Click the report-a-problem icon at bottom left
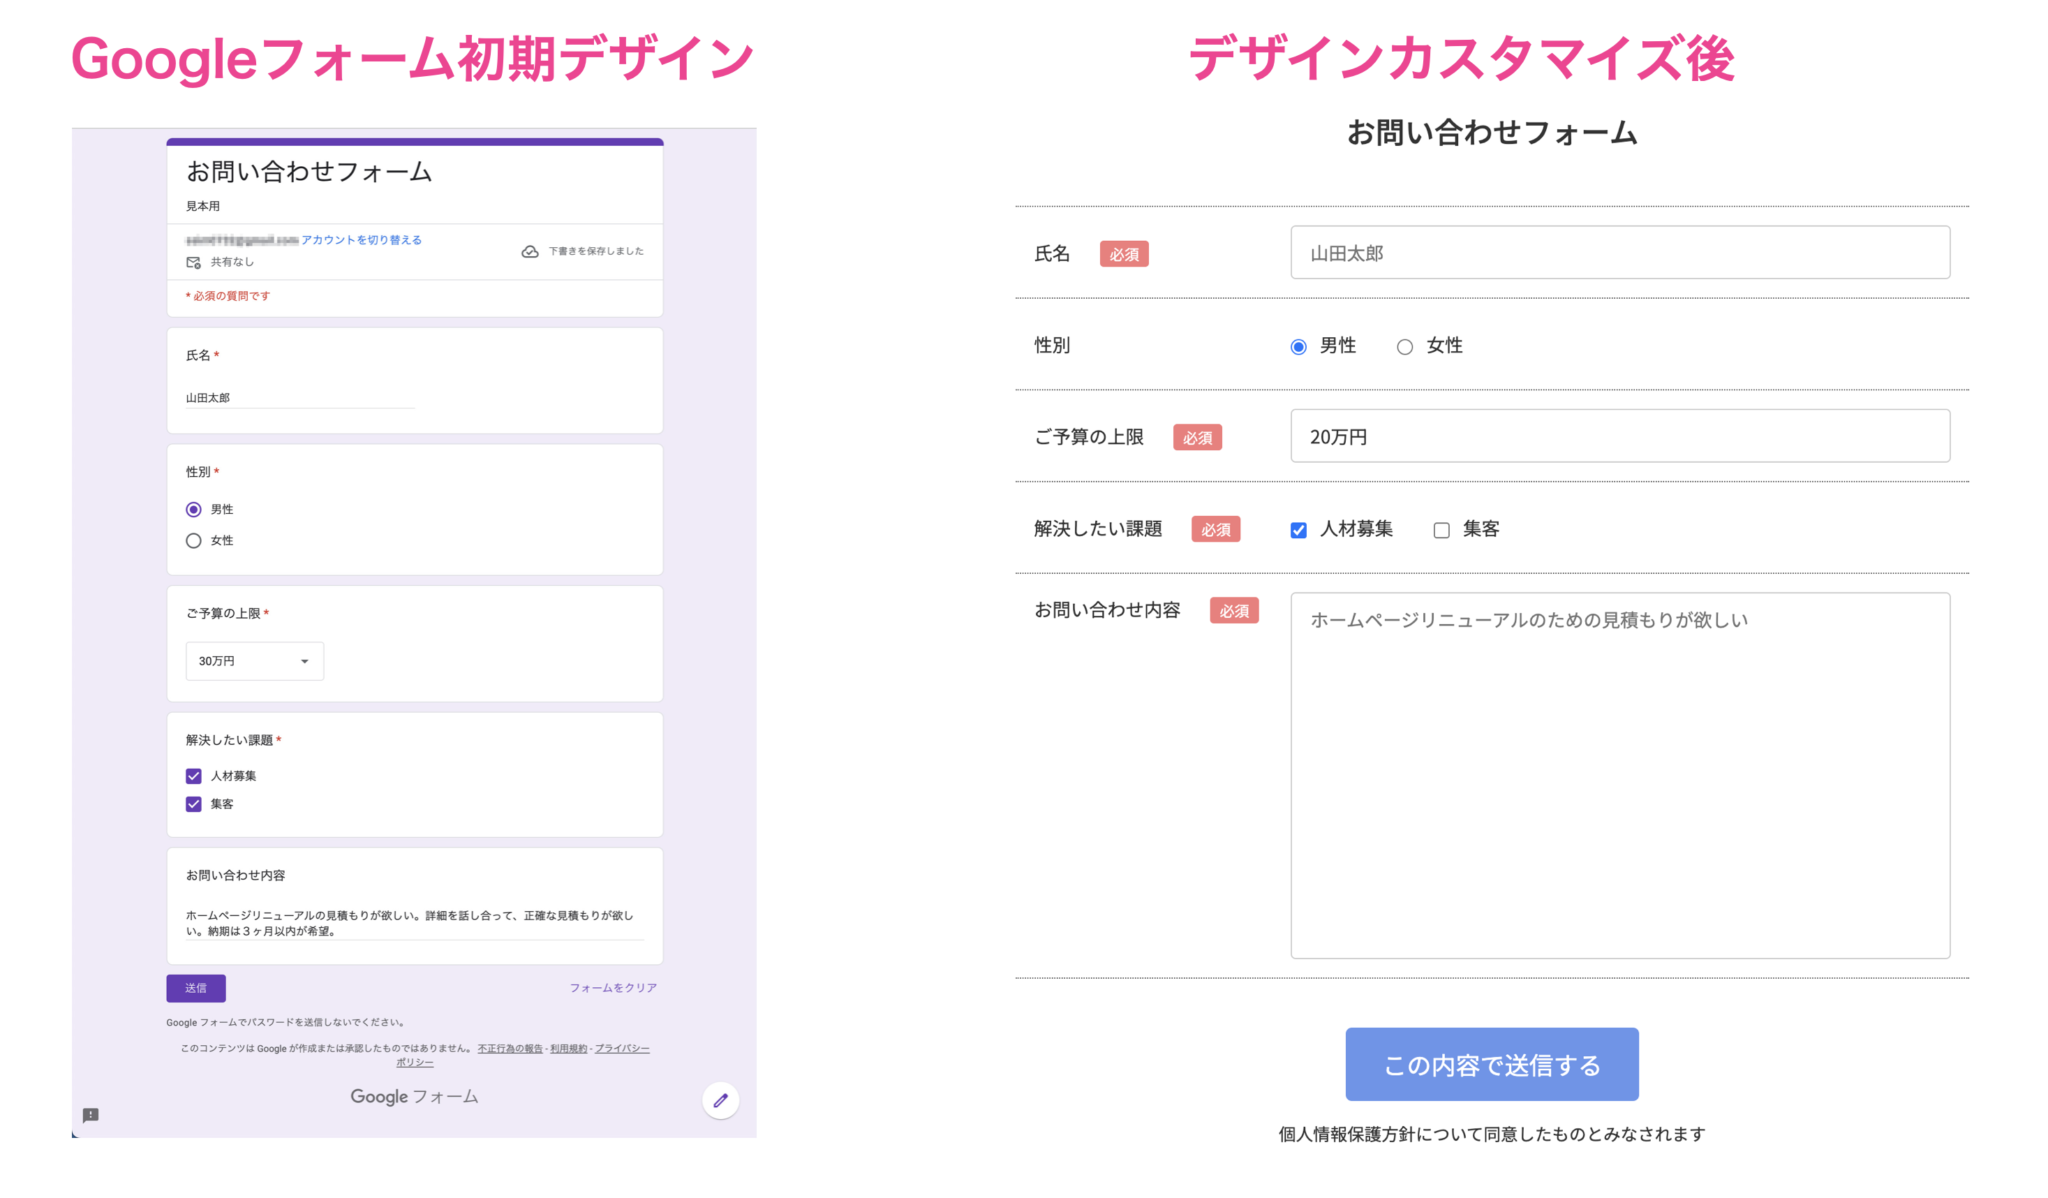 tap(93, 1115)
